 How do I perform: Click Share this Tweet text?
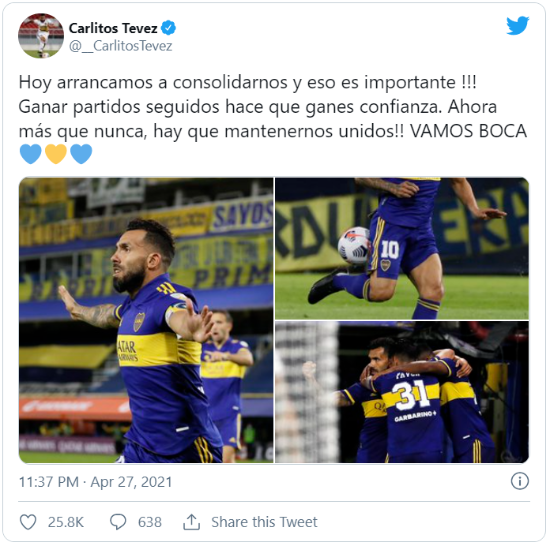(x=264, y=522)
